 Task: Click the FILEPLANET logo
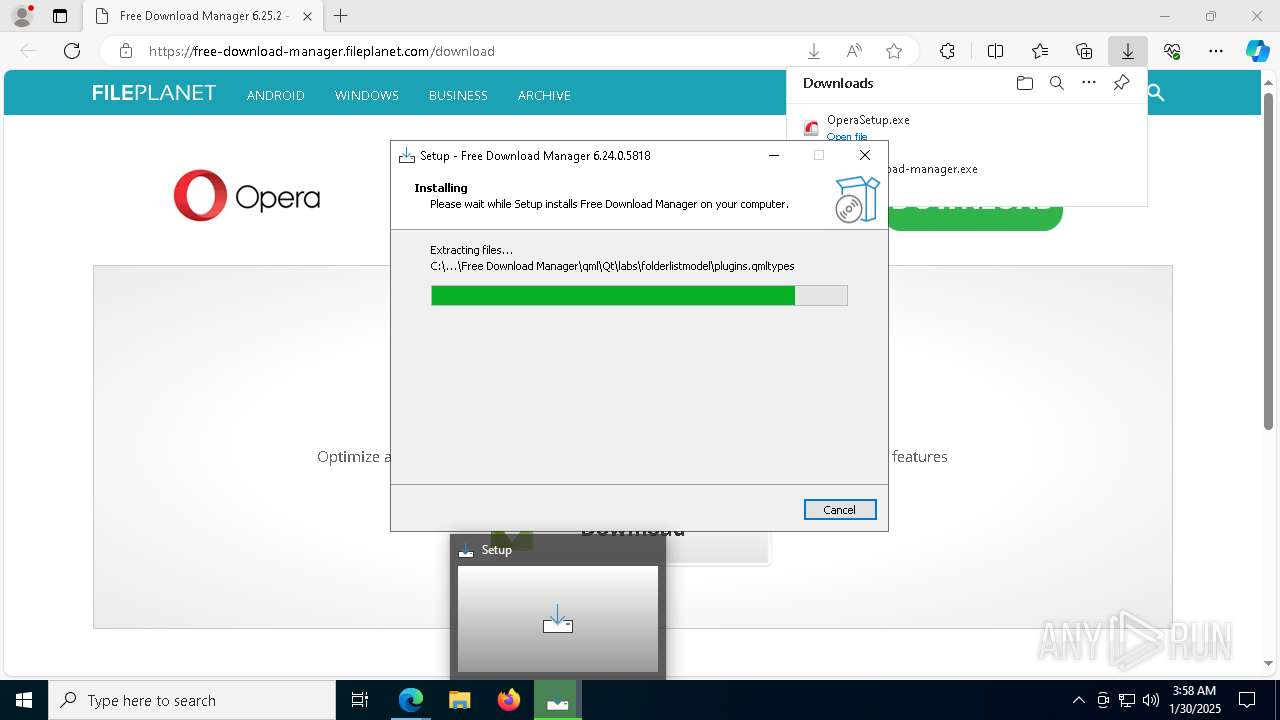(154, 93)
